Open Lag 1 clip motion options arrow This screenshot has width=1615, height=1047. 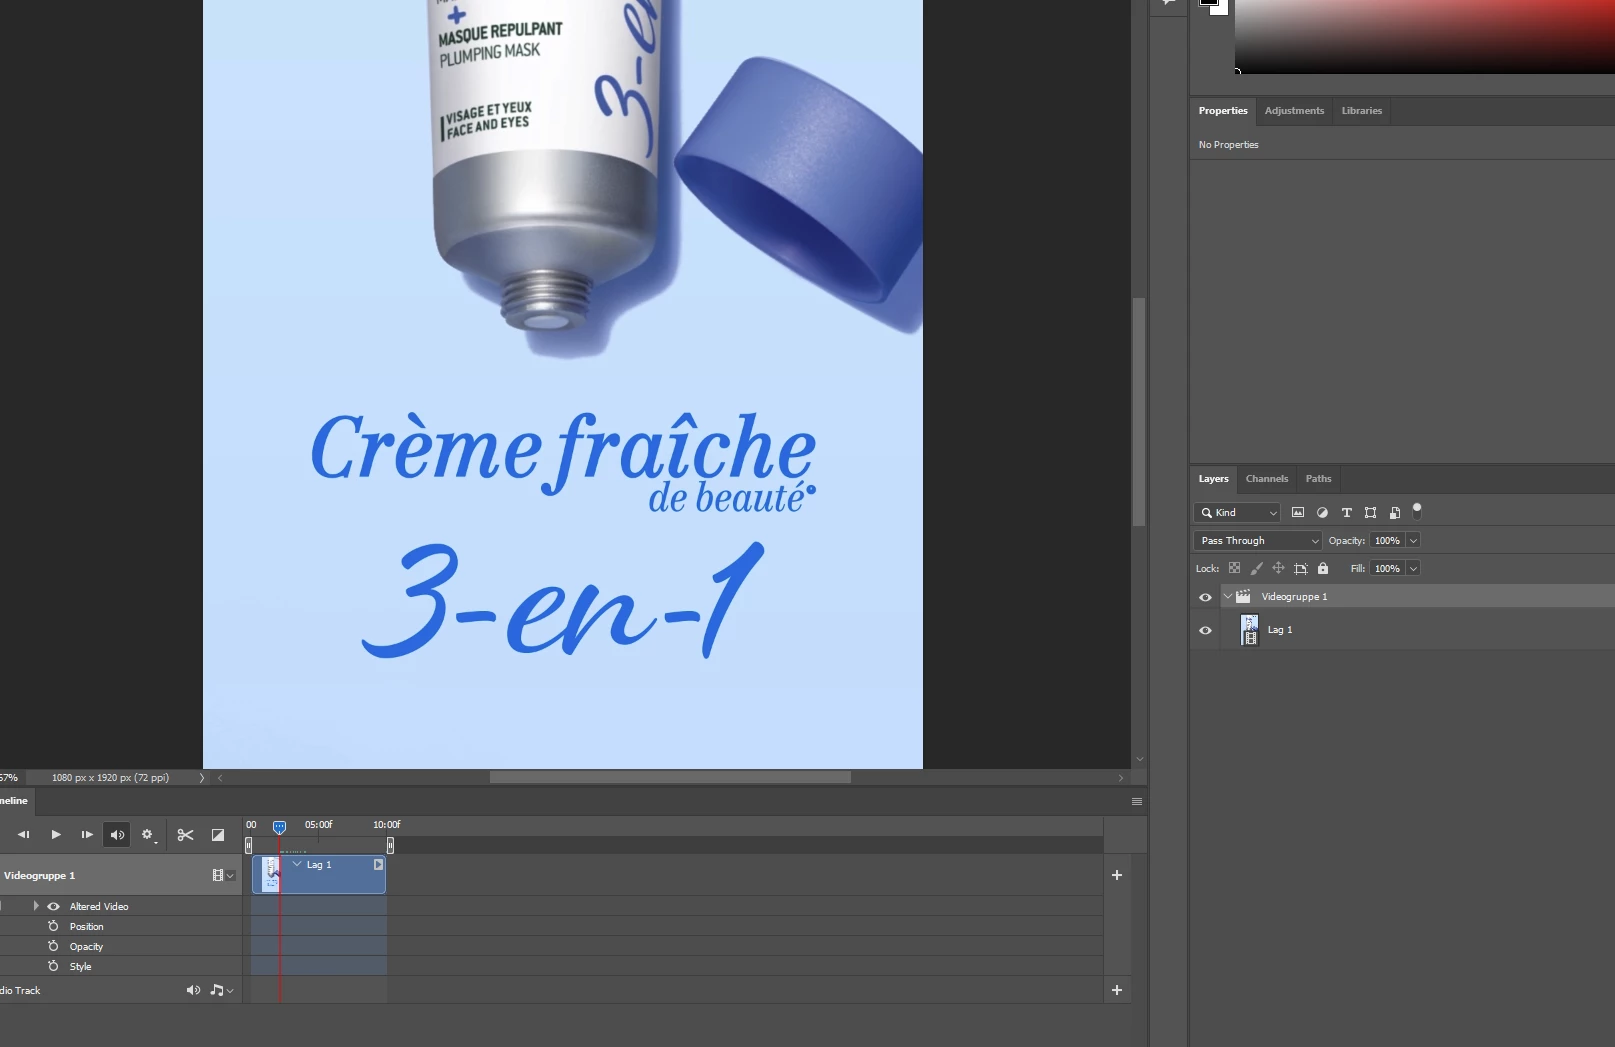(x=379, y=864)
